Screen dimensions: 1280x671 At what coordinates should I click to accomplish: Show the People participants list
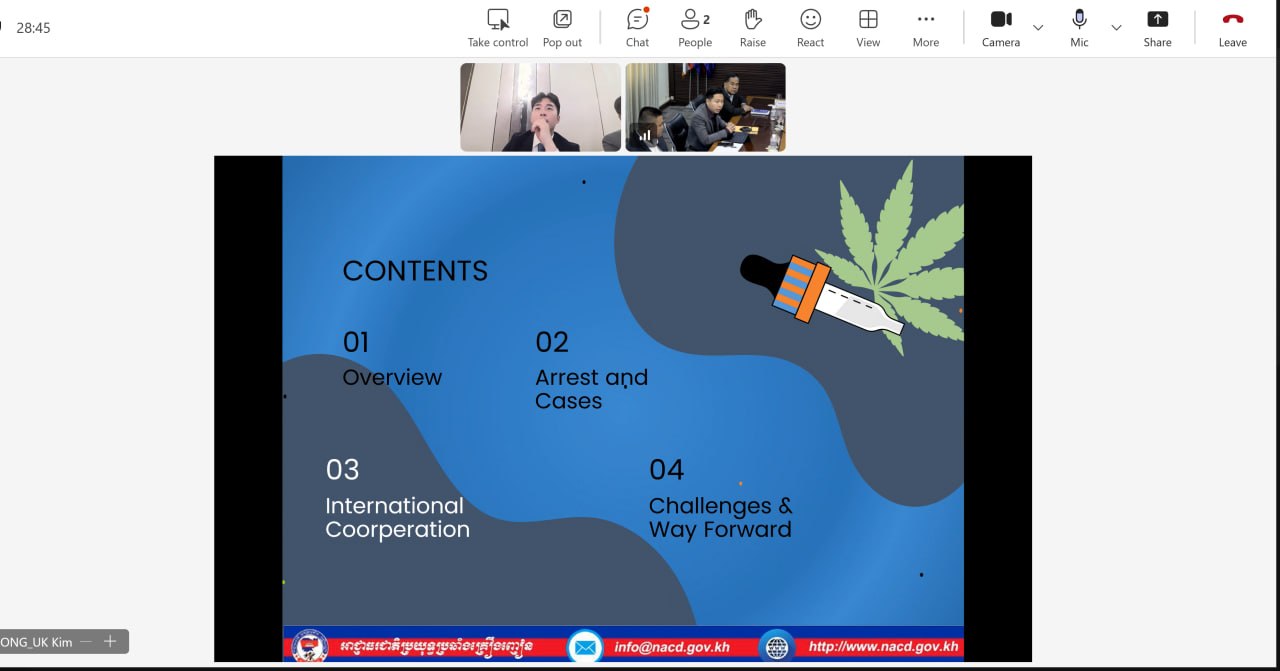click(x=695, y=28)
